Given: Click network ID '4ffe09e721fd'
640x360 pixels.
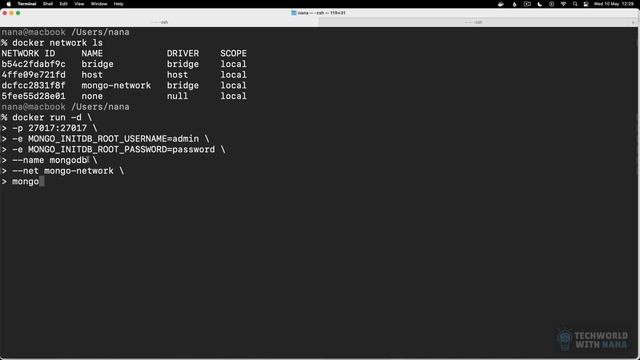Looking at the screenshot, I should pos(33,75).
